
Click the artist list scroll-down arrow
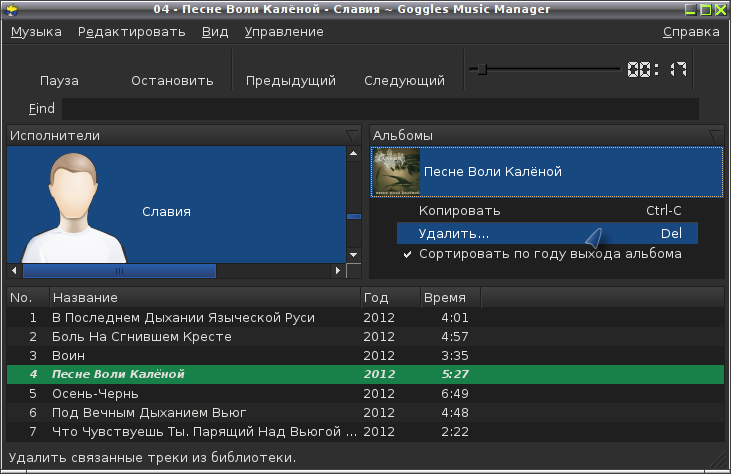click(x=353, y=254)
